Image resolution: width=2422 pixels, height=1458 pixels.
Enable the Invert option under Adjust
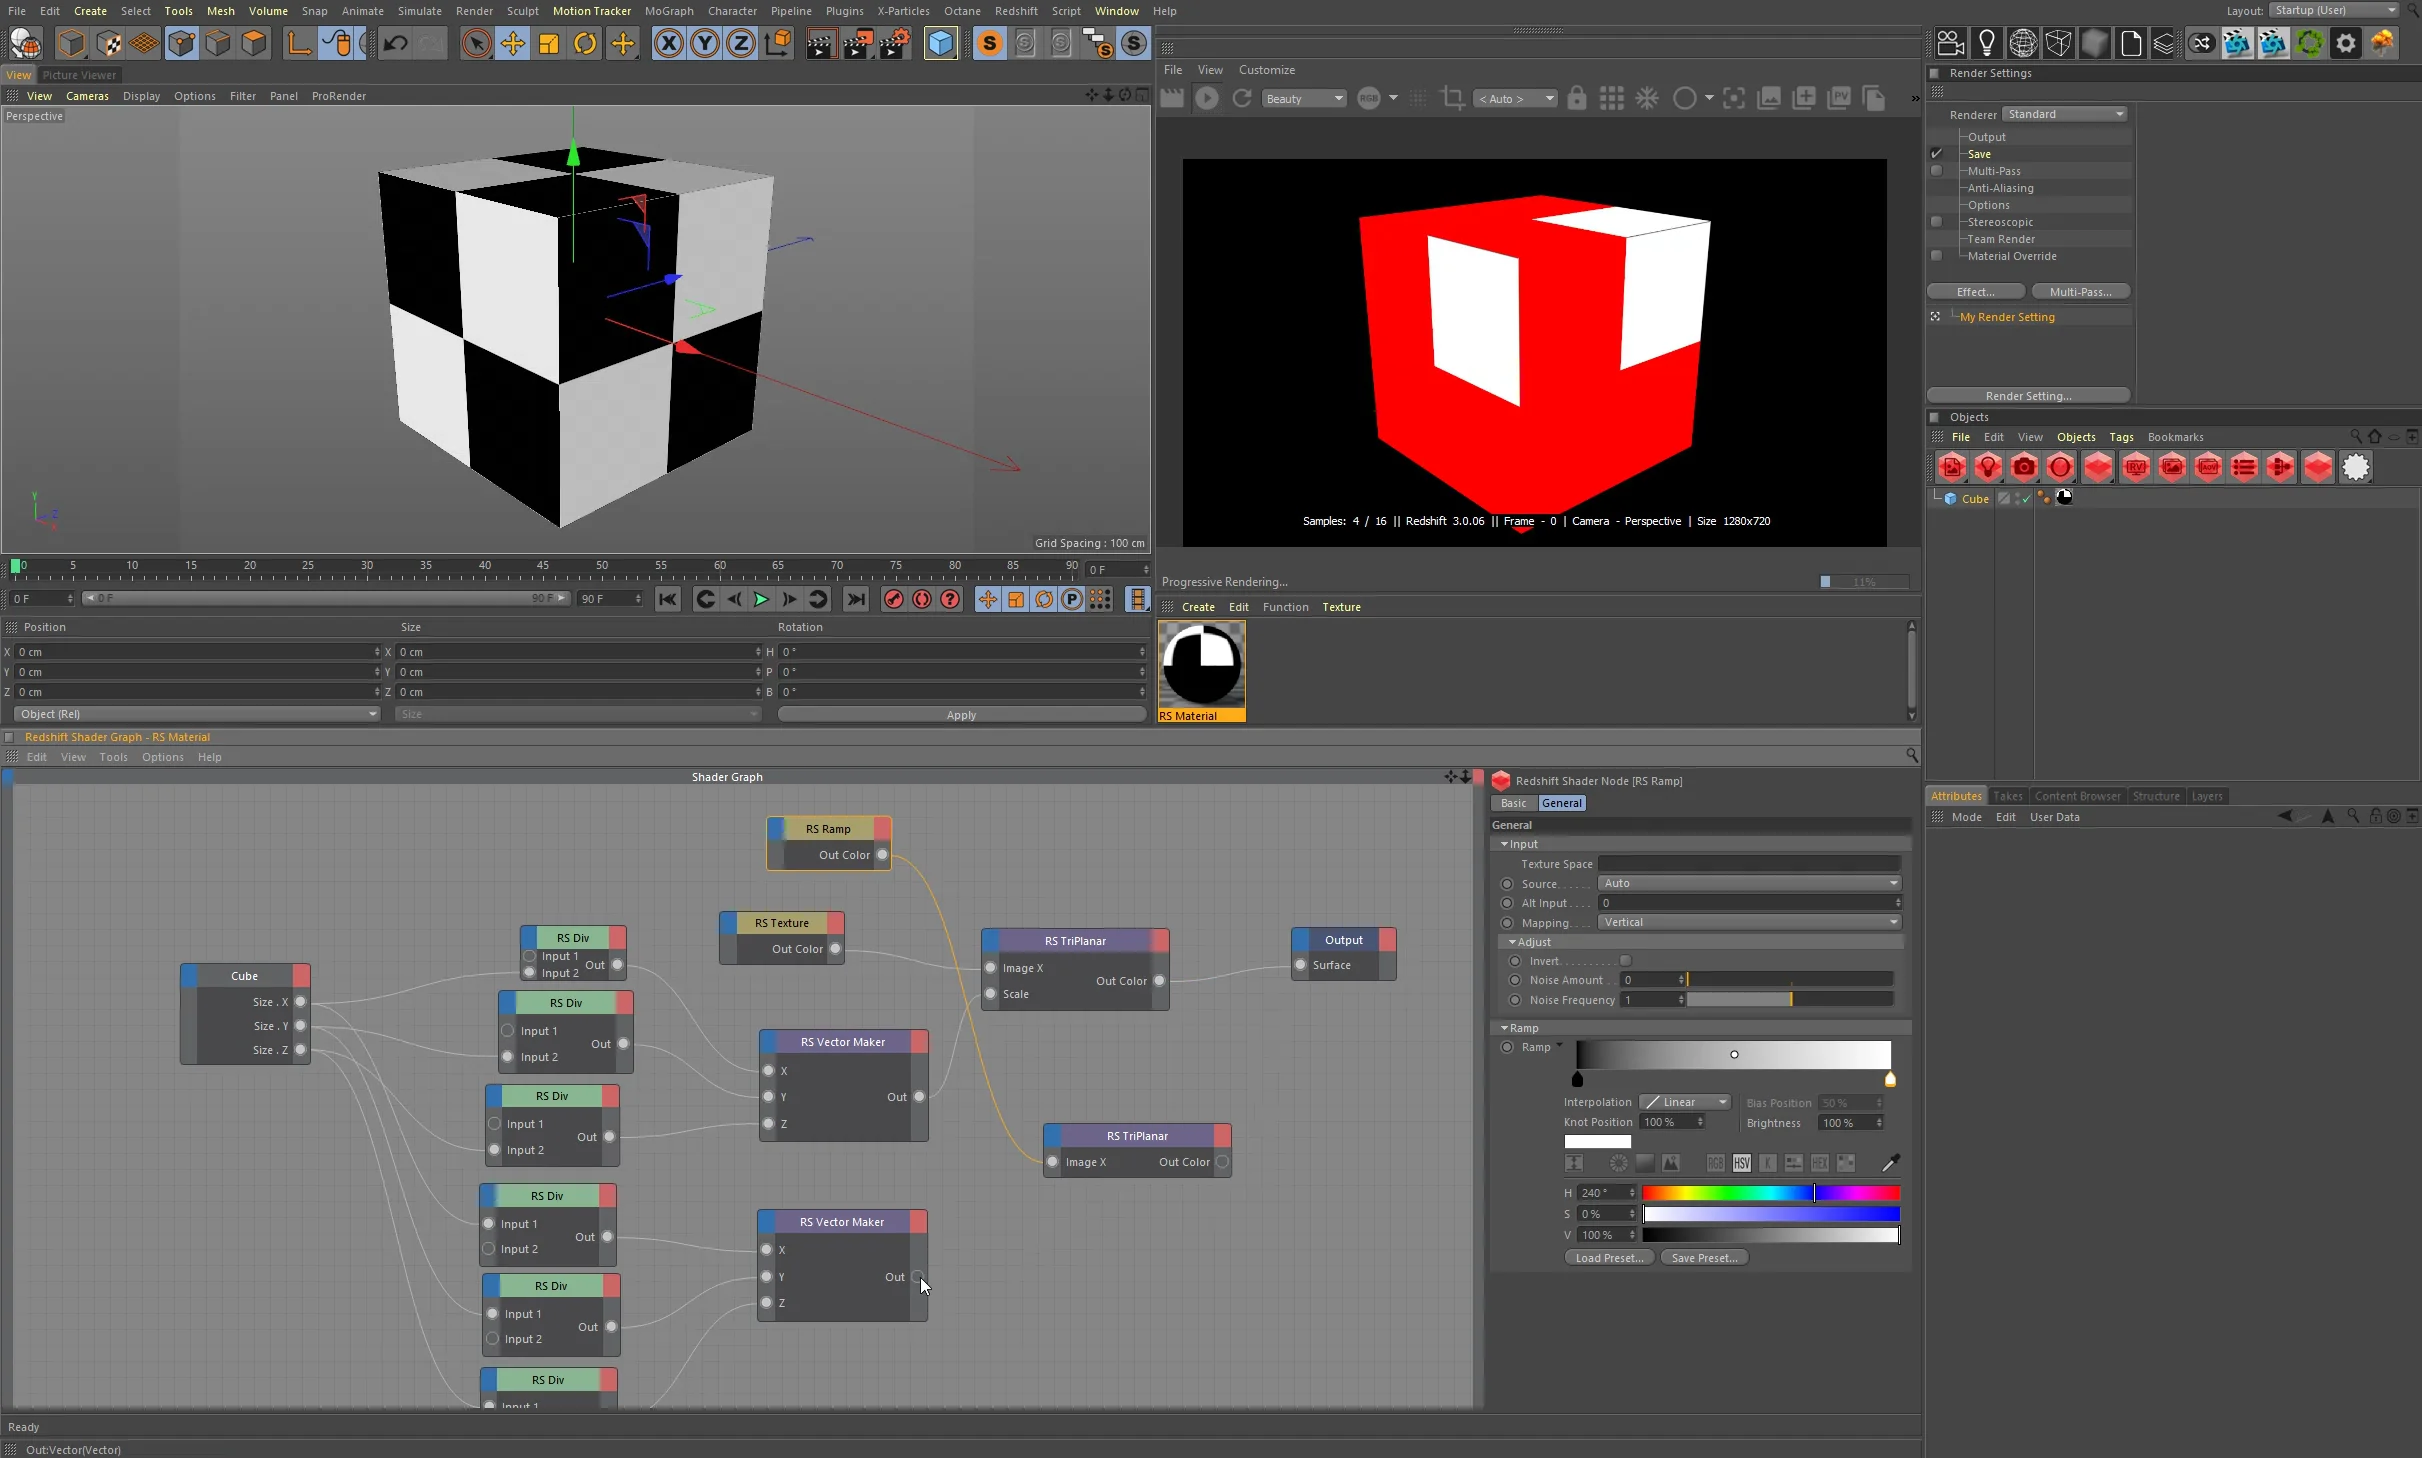coord(1627,961)
